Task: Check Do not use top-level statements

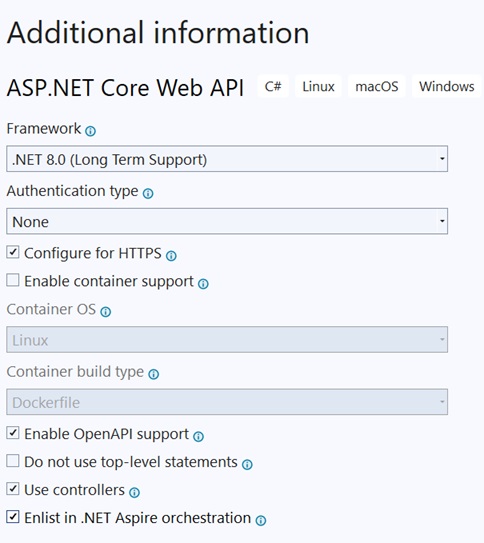Action: (x=13, y=461)
